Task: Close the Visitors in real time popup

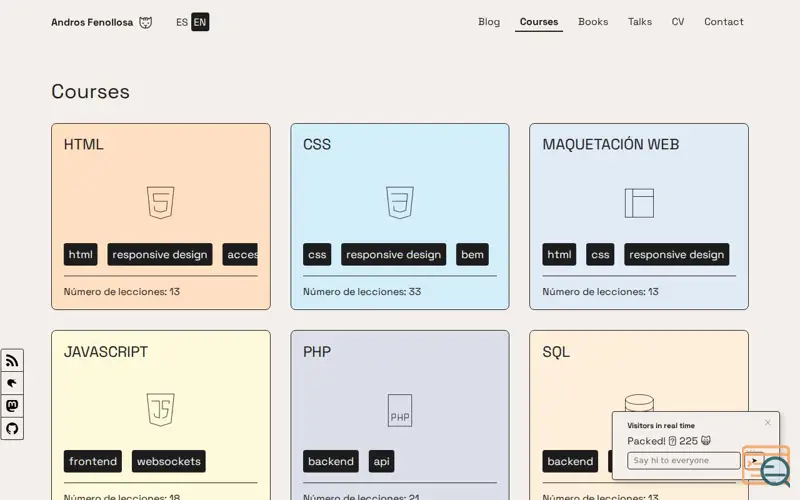Action: point(768,422)
